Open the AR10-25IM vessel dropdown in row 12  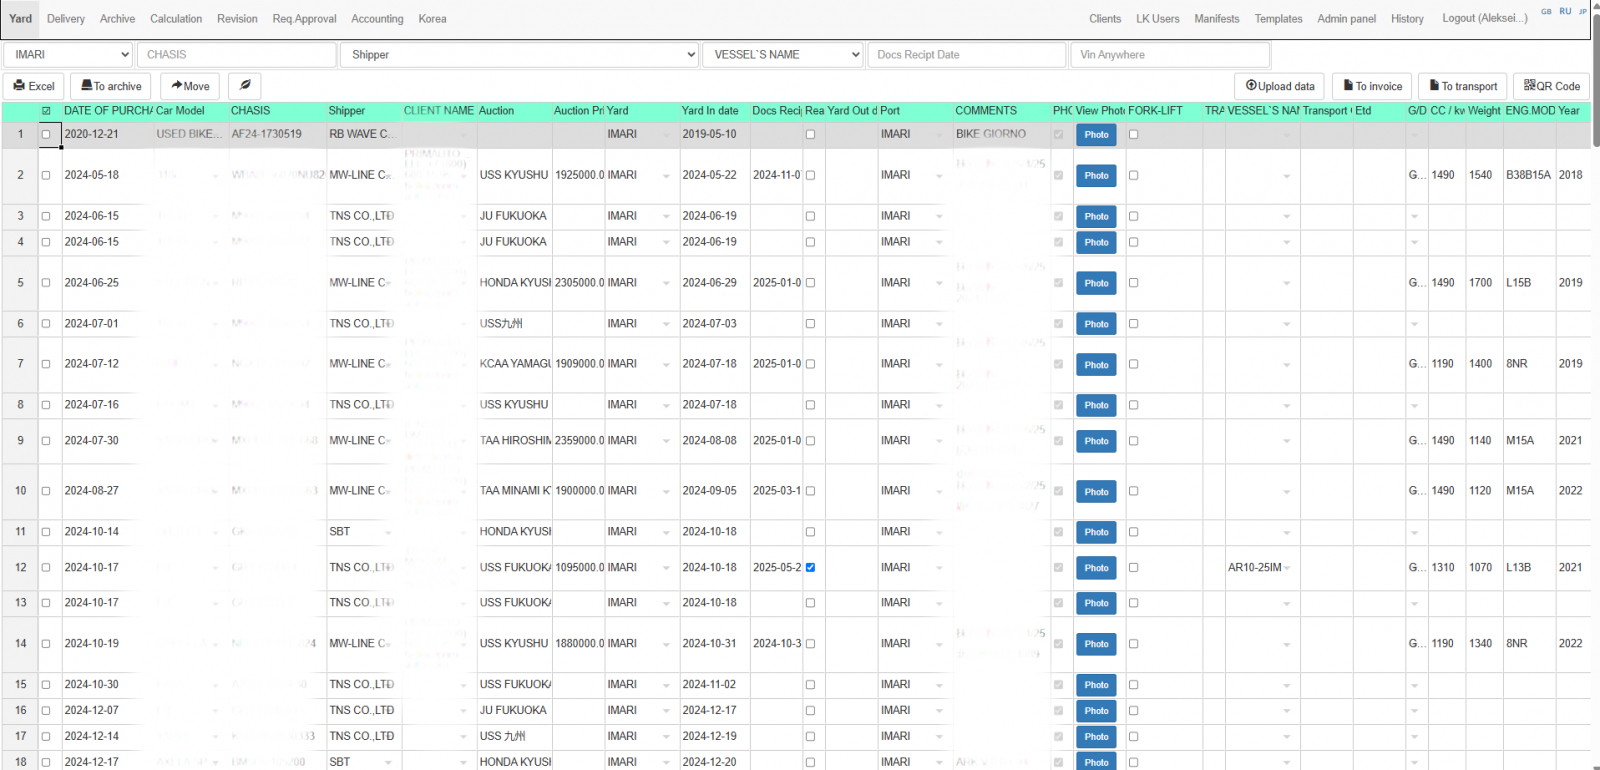point(1287,568)
